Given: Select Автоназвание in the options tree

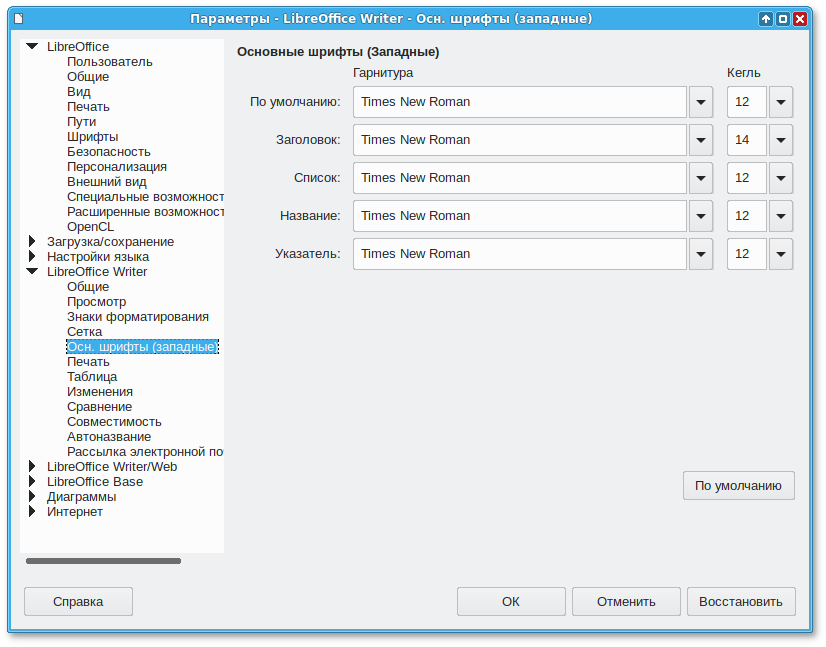Looking at the screenshot, I should [109, 437].
